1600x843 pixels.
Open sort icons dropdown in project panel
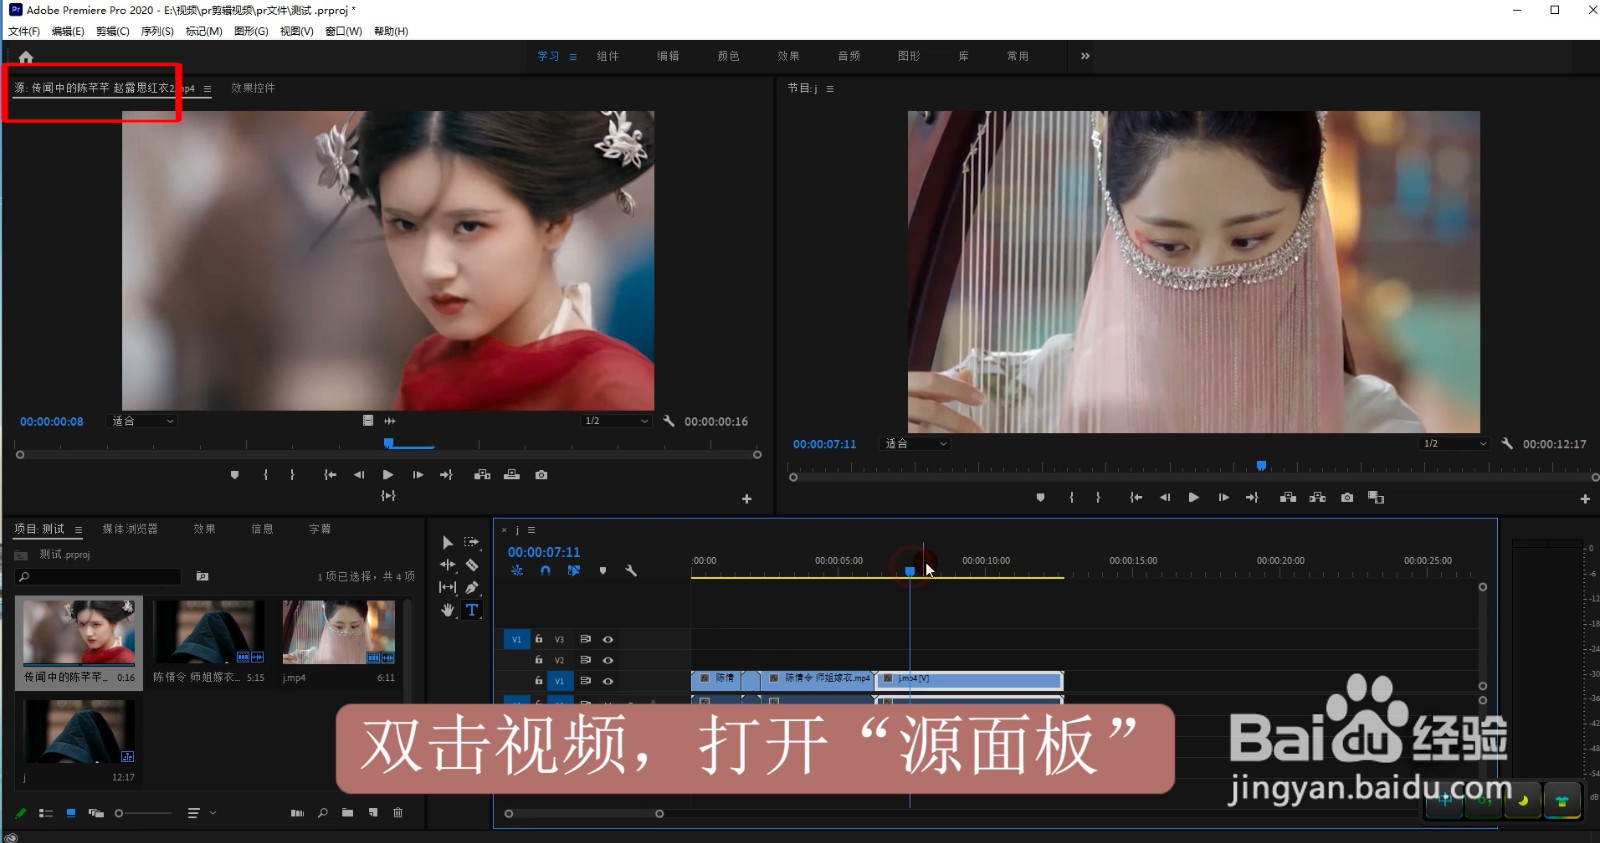point(201,813)
